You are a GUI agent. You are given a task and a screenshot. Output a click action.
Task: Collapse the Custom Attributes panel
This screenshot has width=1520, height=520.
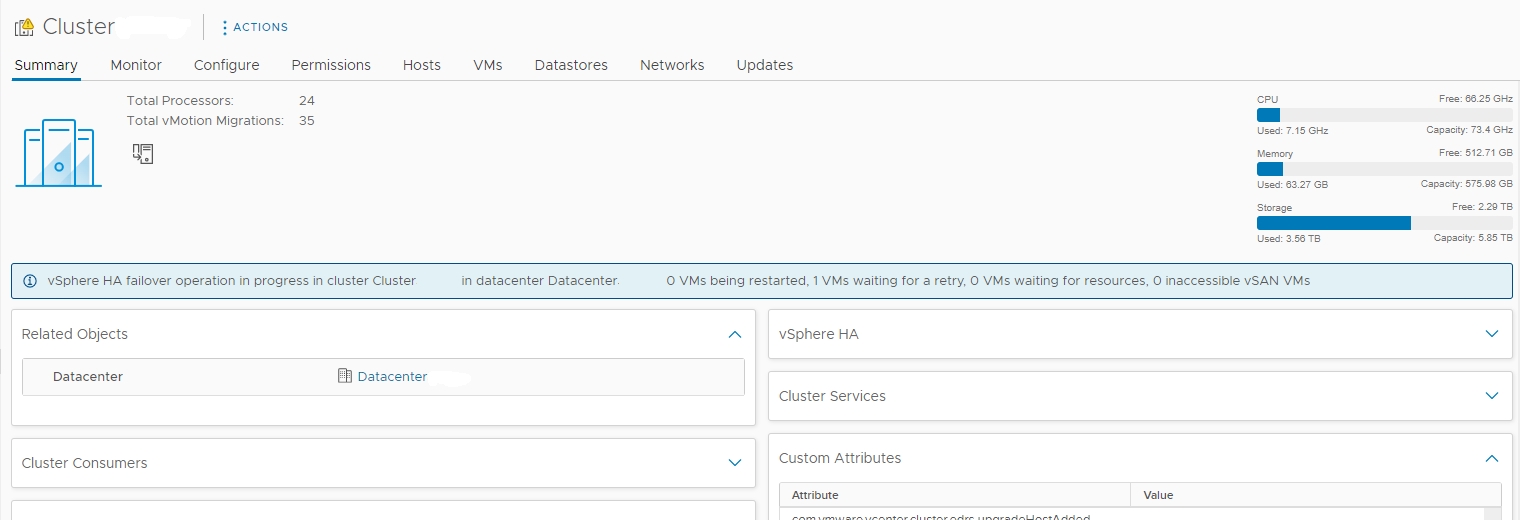(x=1492, y=458)
